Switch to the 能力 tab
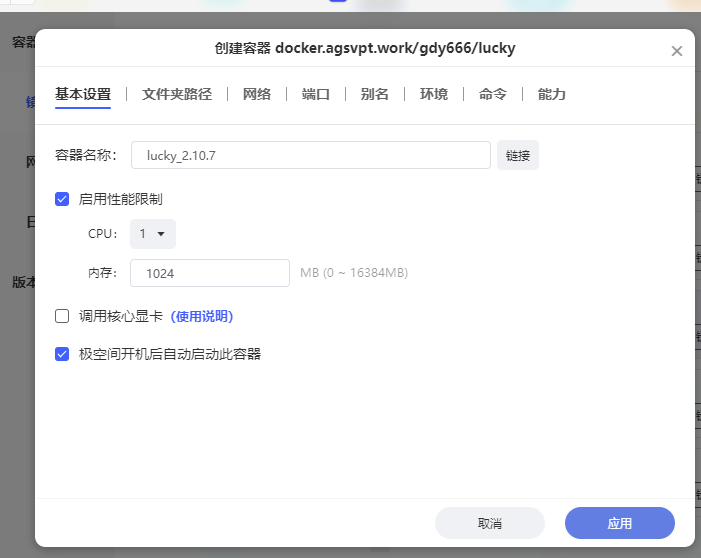Viewport: 701px width, 558px height. click(x=552, y=94)
